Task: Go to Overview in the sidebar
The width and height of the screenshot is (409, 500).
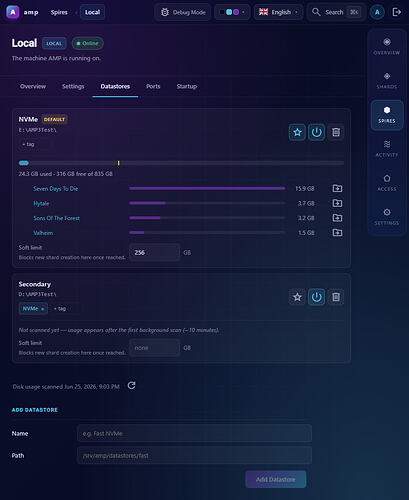Action: coord(387,46)
